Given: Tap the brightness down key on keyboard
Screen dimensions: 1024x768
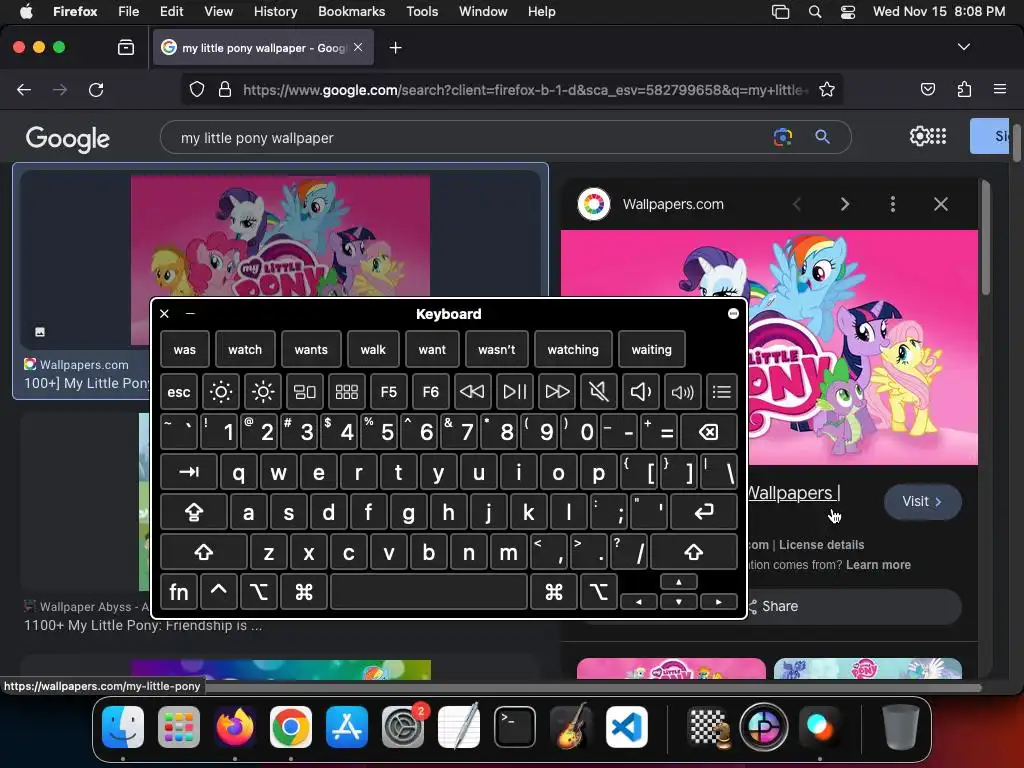Looking at the screenshot, I should (x=221, y=392).
